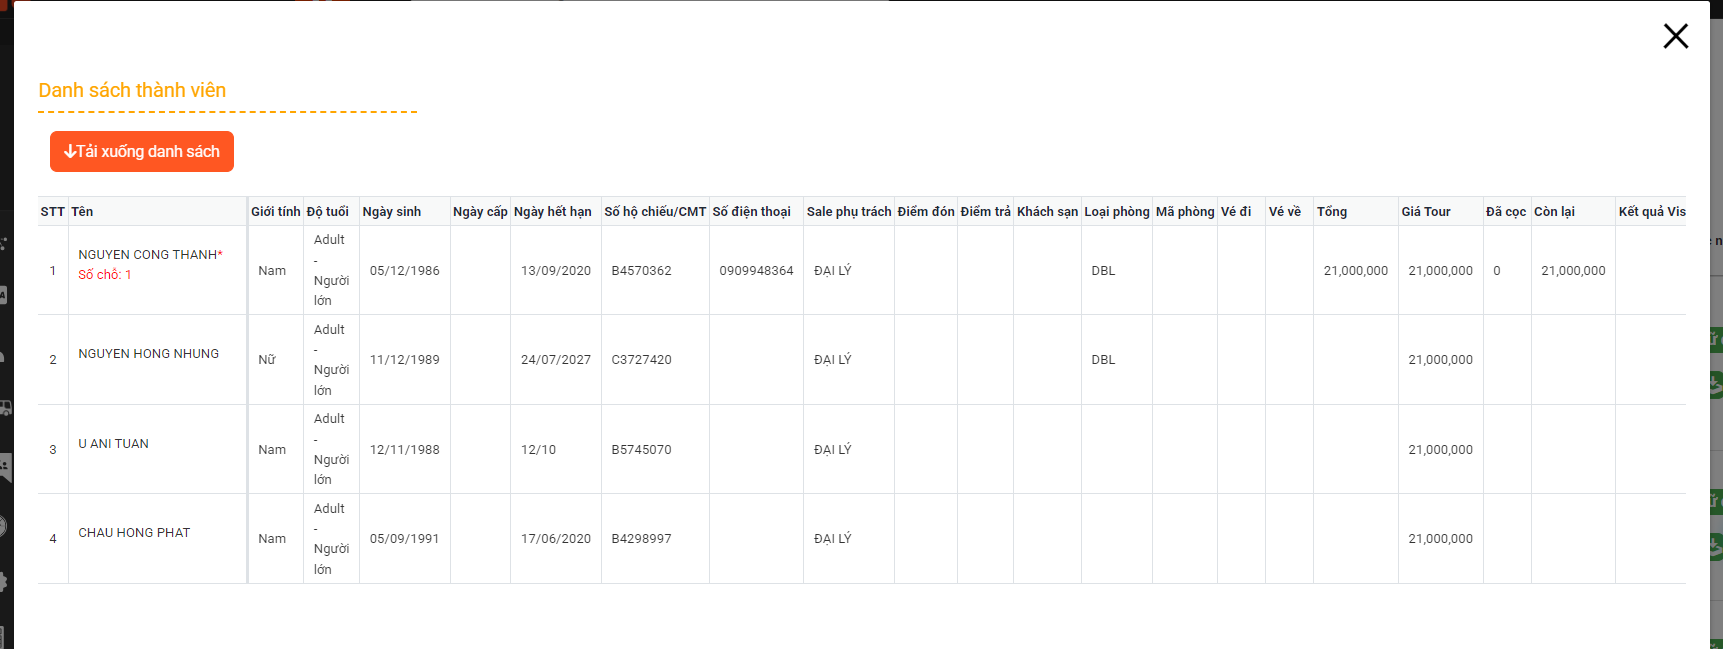Click the Sale phụ trách column header
The width and height of the screenshot is (1723, 649).
[x=849, y=212]
